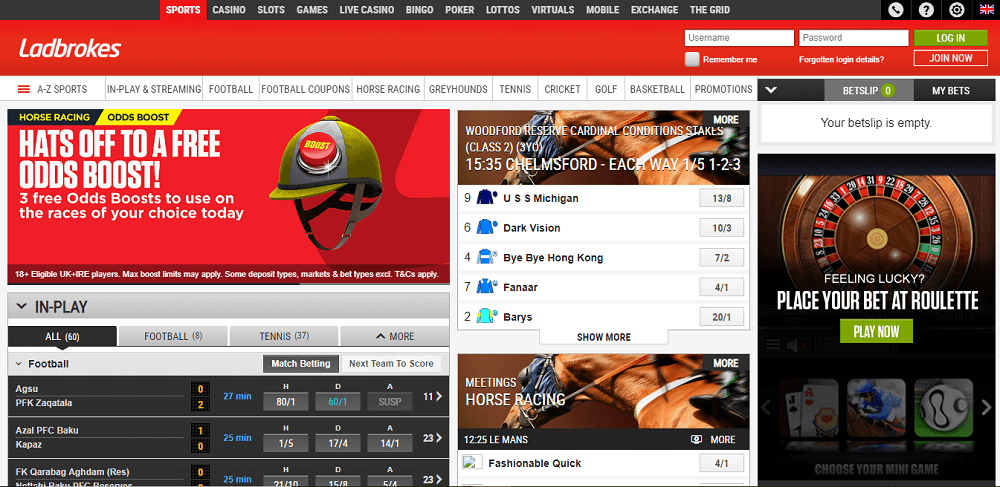Click the phone contact icon
Image resolution: width=1000 pixels, height=487 pixels.
pos(896,10)
